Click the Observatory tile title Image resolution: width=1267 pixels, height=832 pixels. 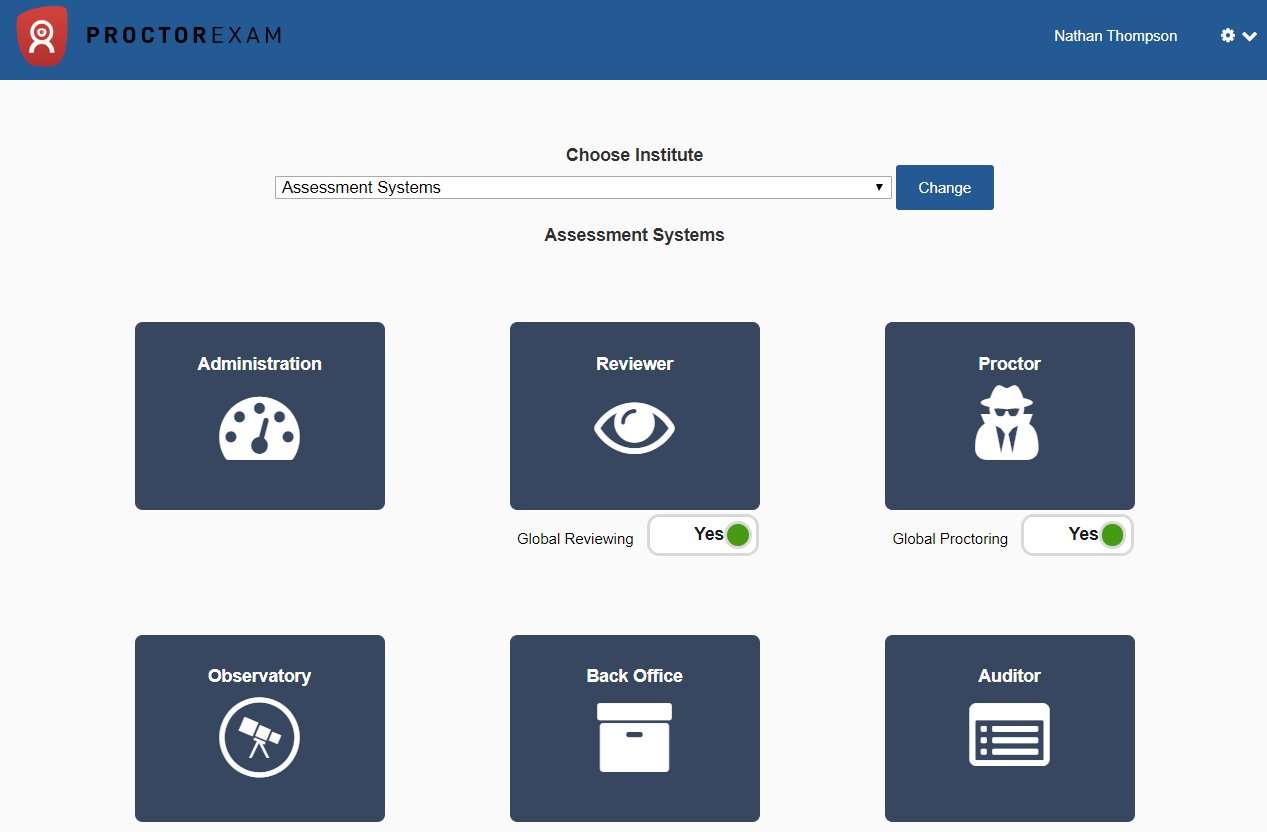click(260, 676)
